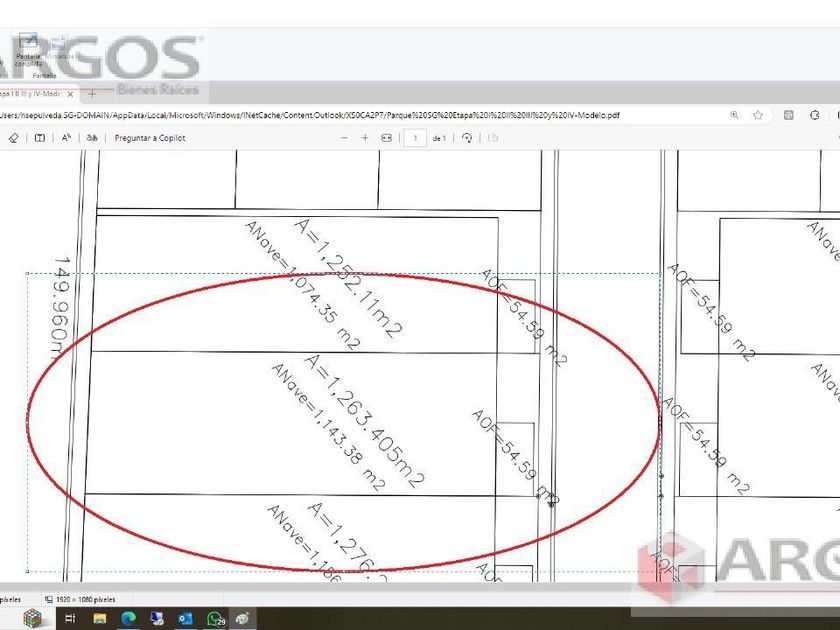Click the grey square icon beside the star

pyautogui.click(x=789, y=115)
